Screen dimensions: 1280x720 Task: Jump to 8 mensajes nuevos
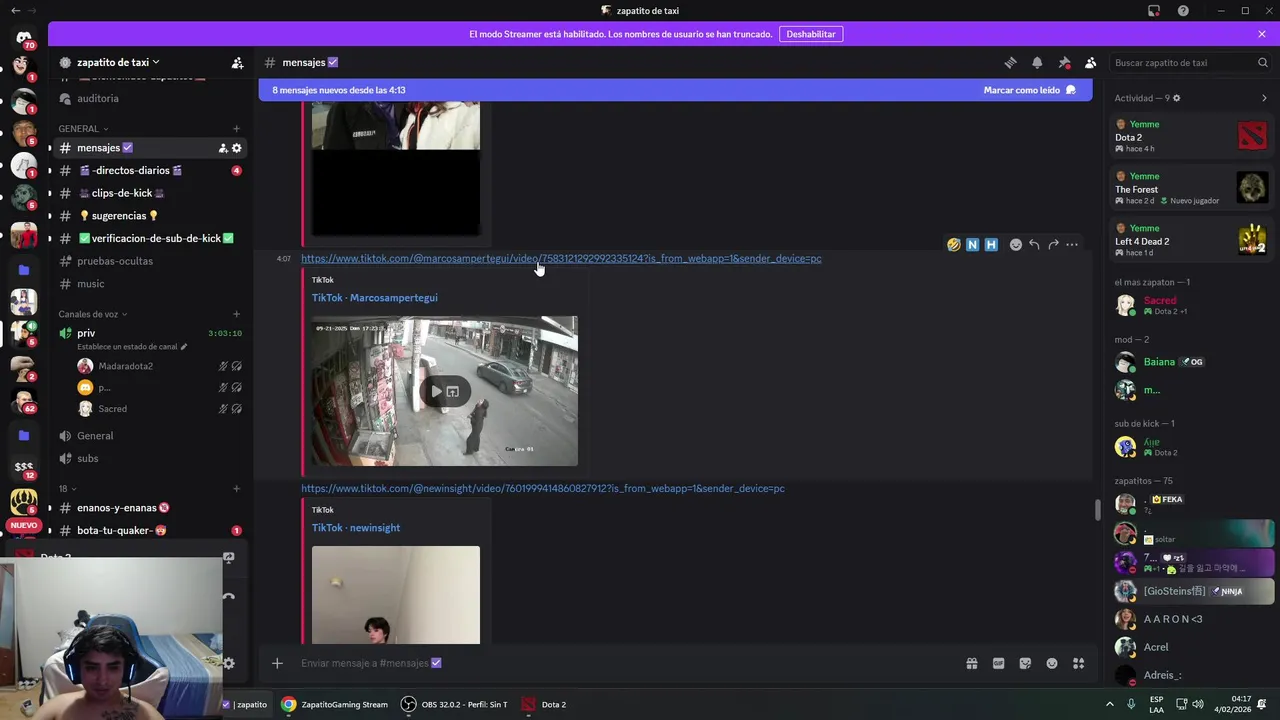pyautogui.click(x=339, y=90)
